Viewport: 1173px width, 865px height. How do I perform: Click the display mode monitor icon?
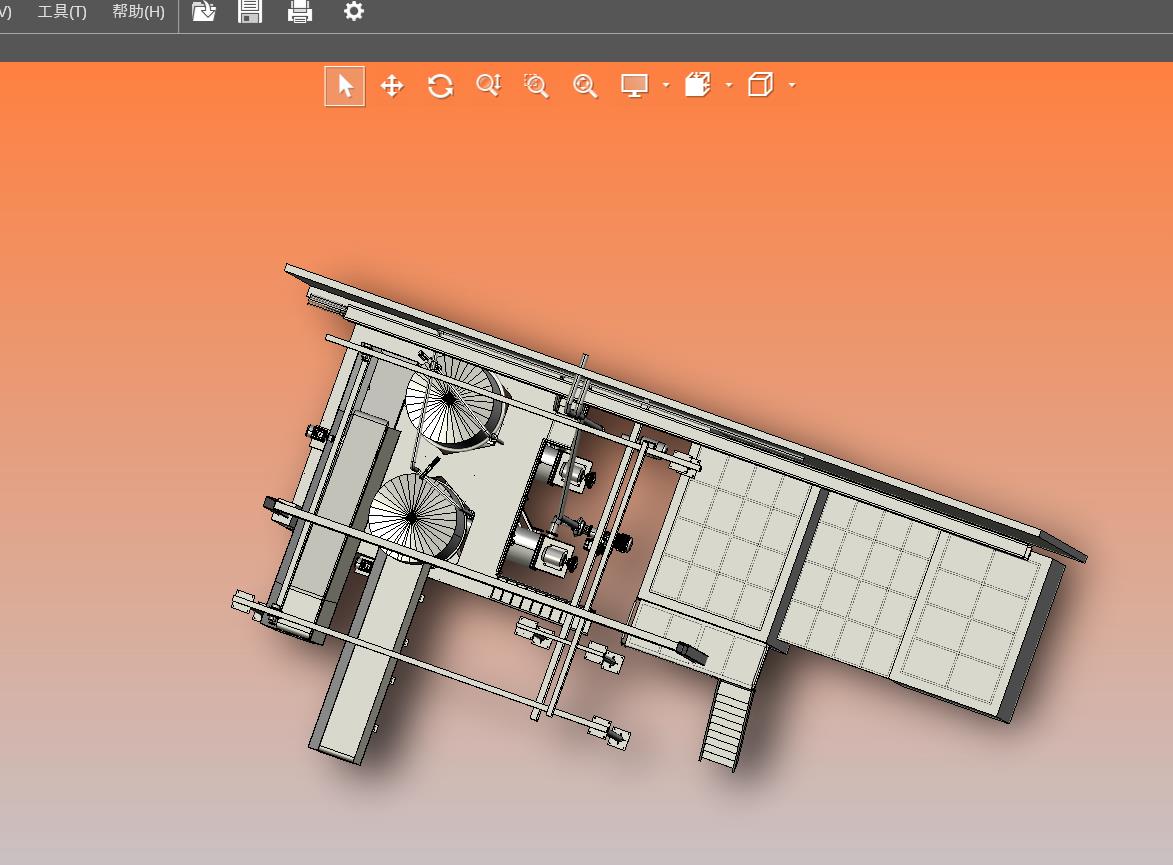[x=634, y=86]
